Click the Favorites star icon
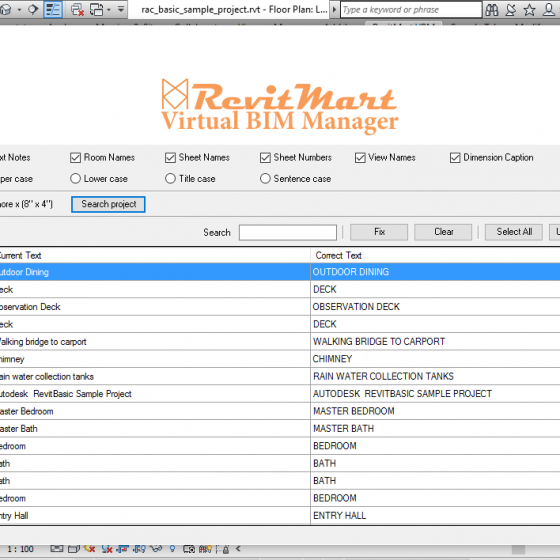Image resolution: width=560 pixels, height=560 pixels. 529,10
